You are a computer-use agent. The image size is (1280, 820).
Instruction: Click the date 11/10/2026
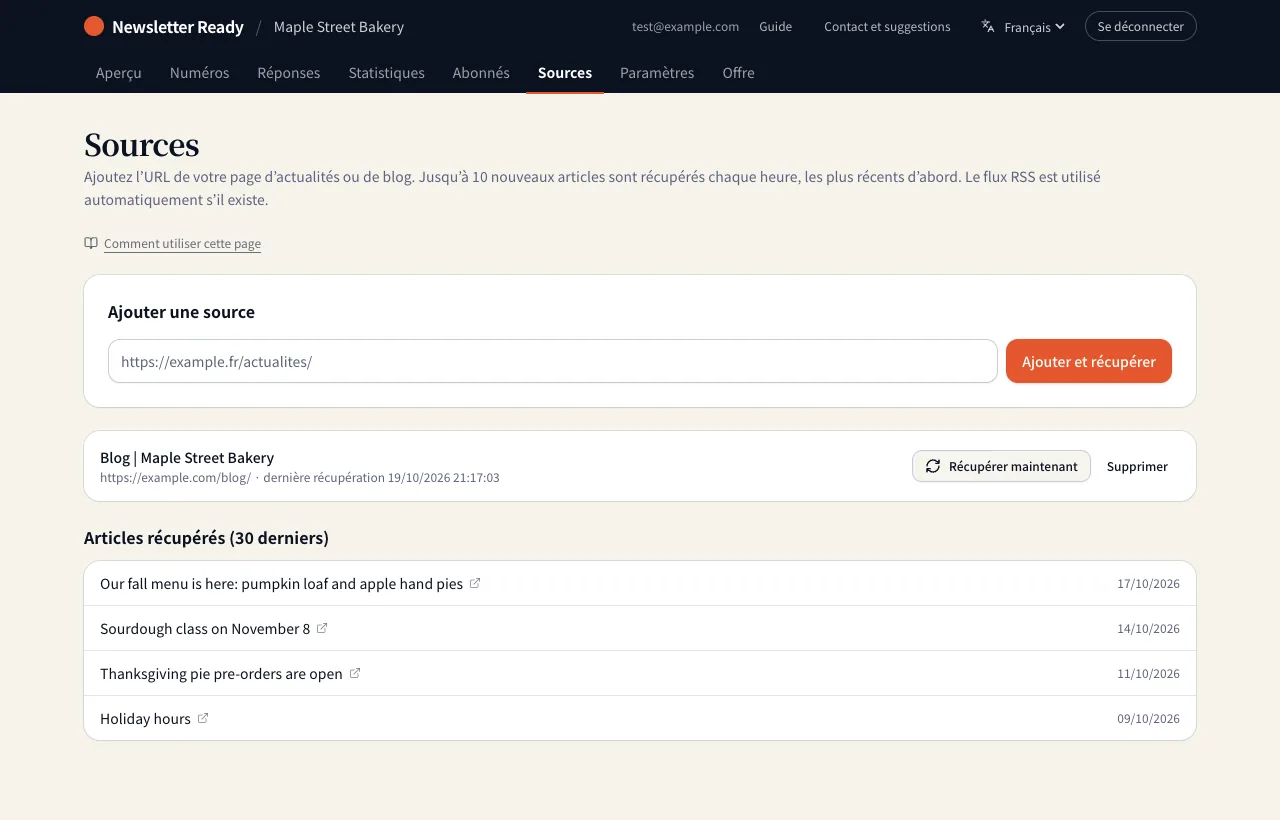click(x=1148, y=674)
